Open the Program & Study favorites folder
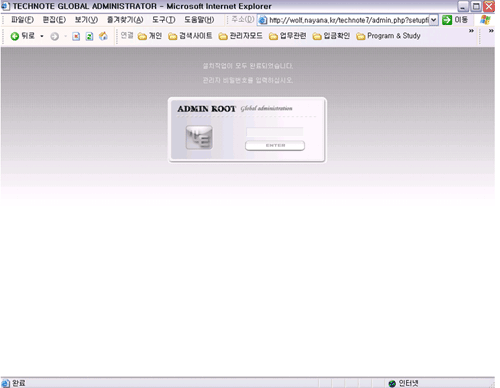 point(388,36)
